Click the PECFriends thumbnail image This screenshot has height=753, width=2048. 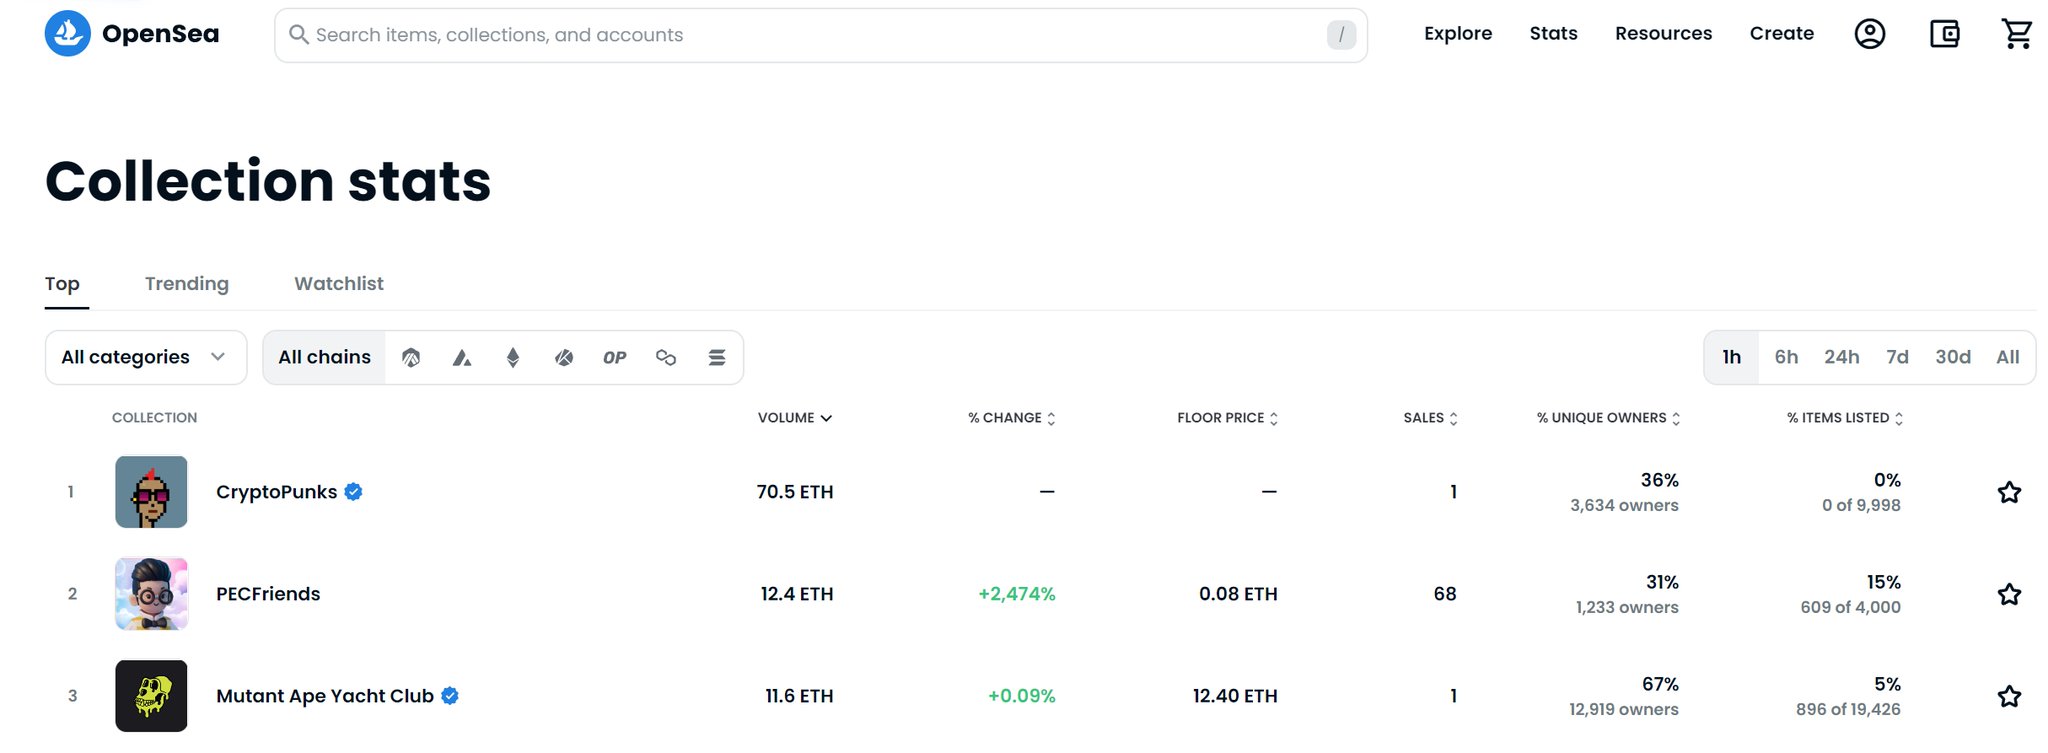(151, 594)
